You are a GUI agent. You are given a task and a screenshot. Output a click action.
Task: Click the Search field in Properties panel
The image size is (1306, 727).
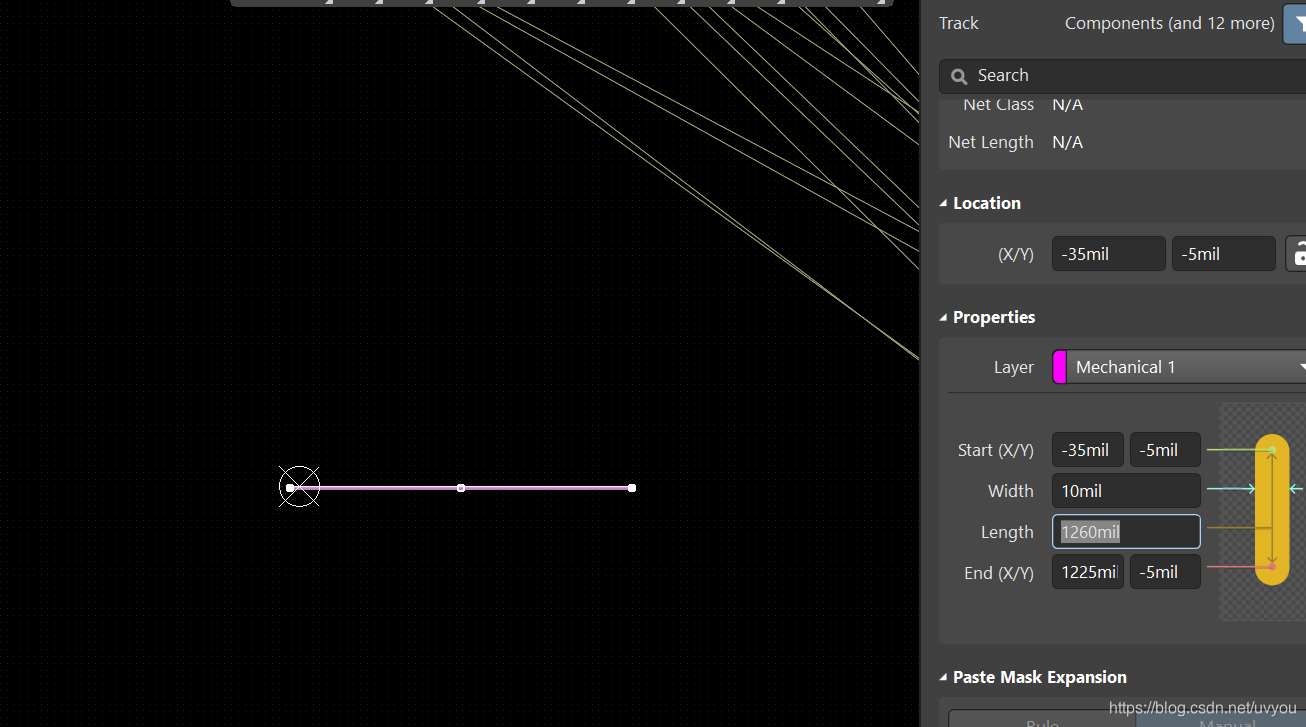pos(1122,76)
